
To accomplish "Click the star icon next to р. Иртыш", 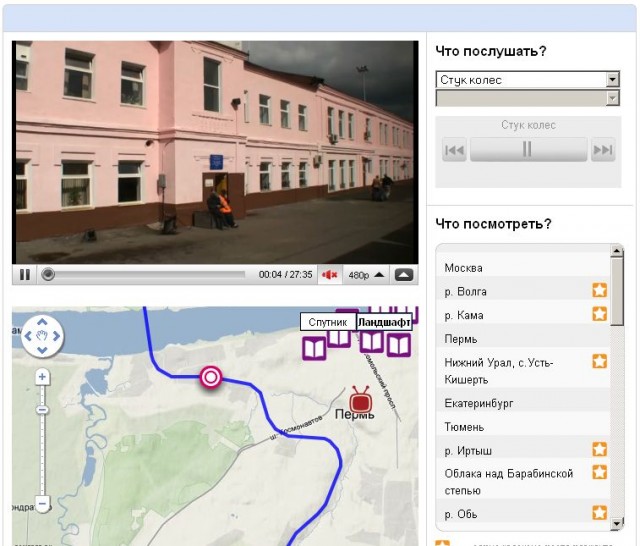I will [599, 450].
